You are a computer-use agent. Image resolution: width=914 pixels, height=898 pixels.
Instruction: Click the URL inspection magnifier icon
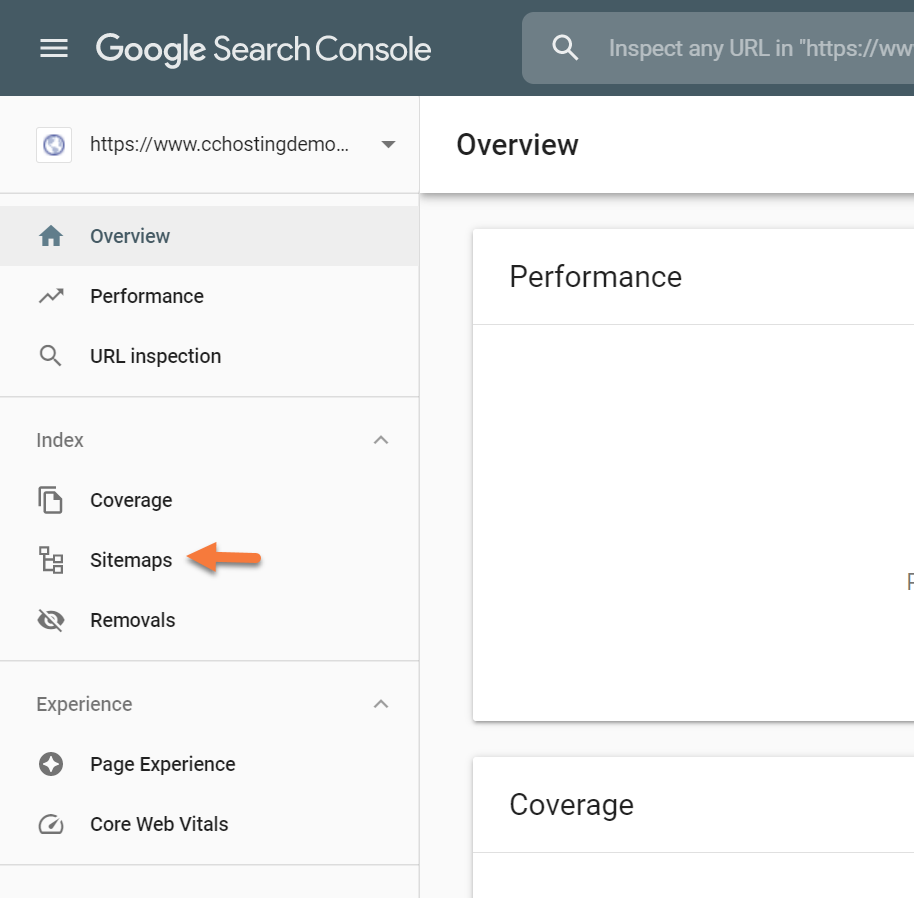click(x=51, y=356)
